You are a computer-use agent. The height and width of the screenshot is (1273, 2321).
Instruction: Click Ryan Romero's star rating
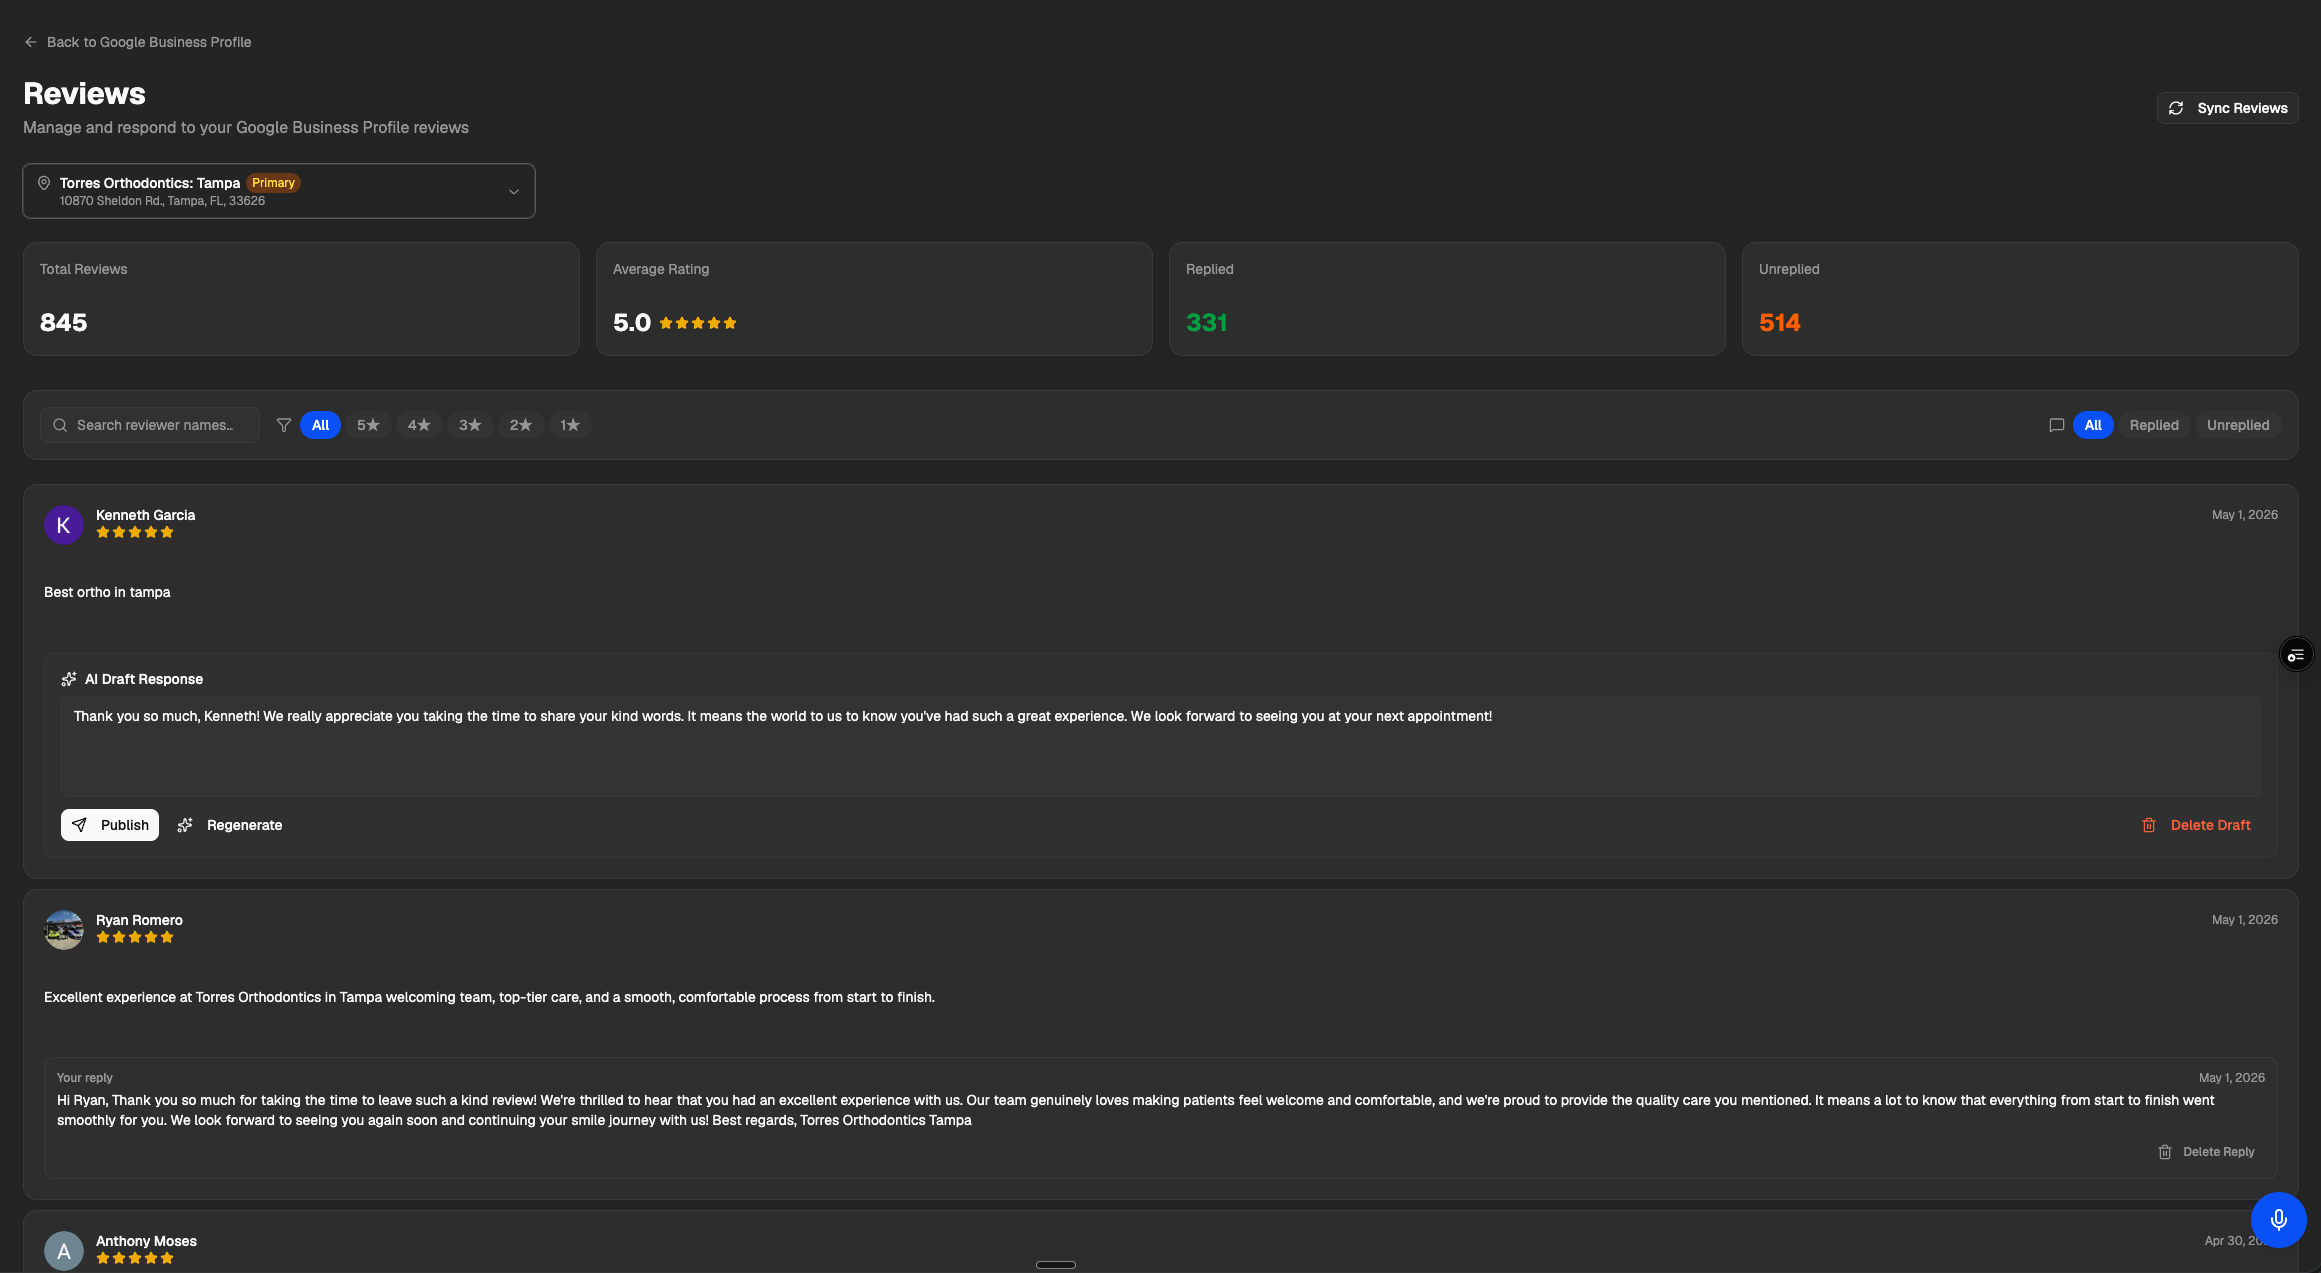point(135,938)
